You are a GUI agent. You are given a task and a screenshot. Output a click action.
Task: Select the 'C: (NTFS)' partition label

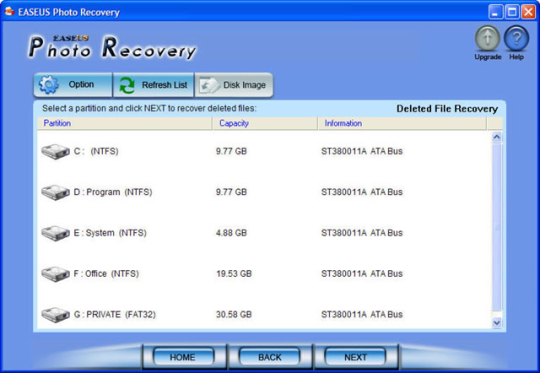click(x=96, y=151)
